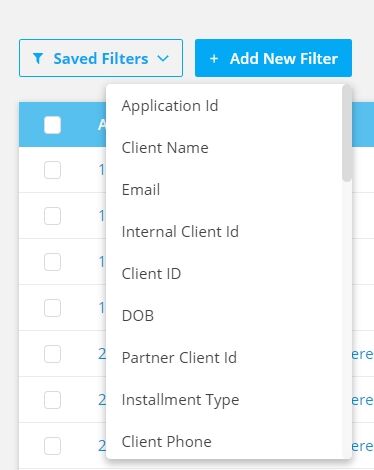Toggle the select-all checkbox in the table header
The height and width of the screenshot is (470, 374).
(52, 125)
